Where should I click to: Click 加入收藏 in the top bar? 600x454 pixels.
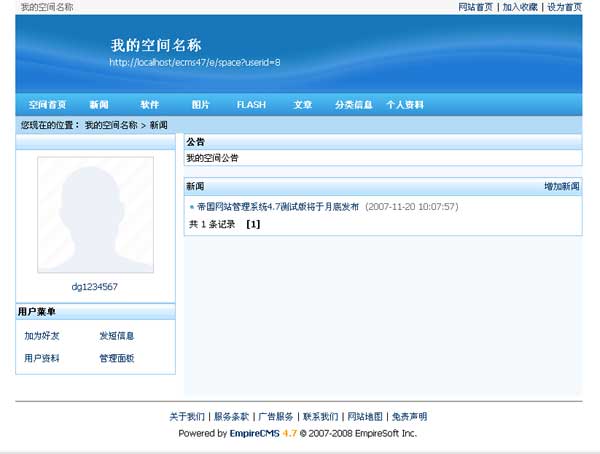[x=519, y=7]
